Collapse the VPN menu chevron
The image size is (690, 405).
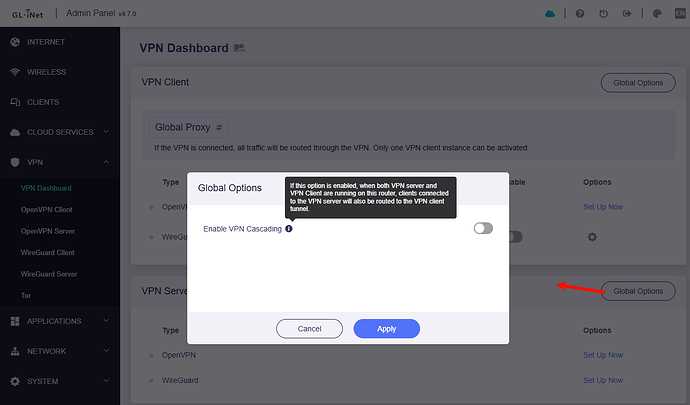tap(106, 162)
